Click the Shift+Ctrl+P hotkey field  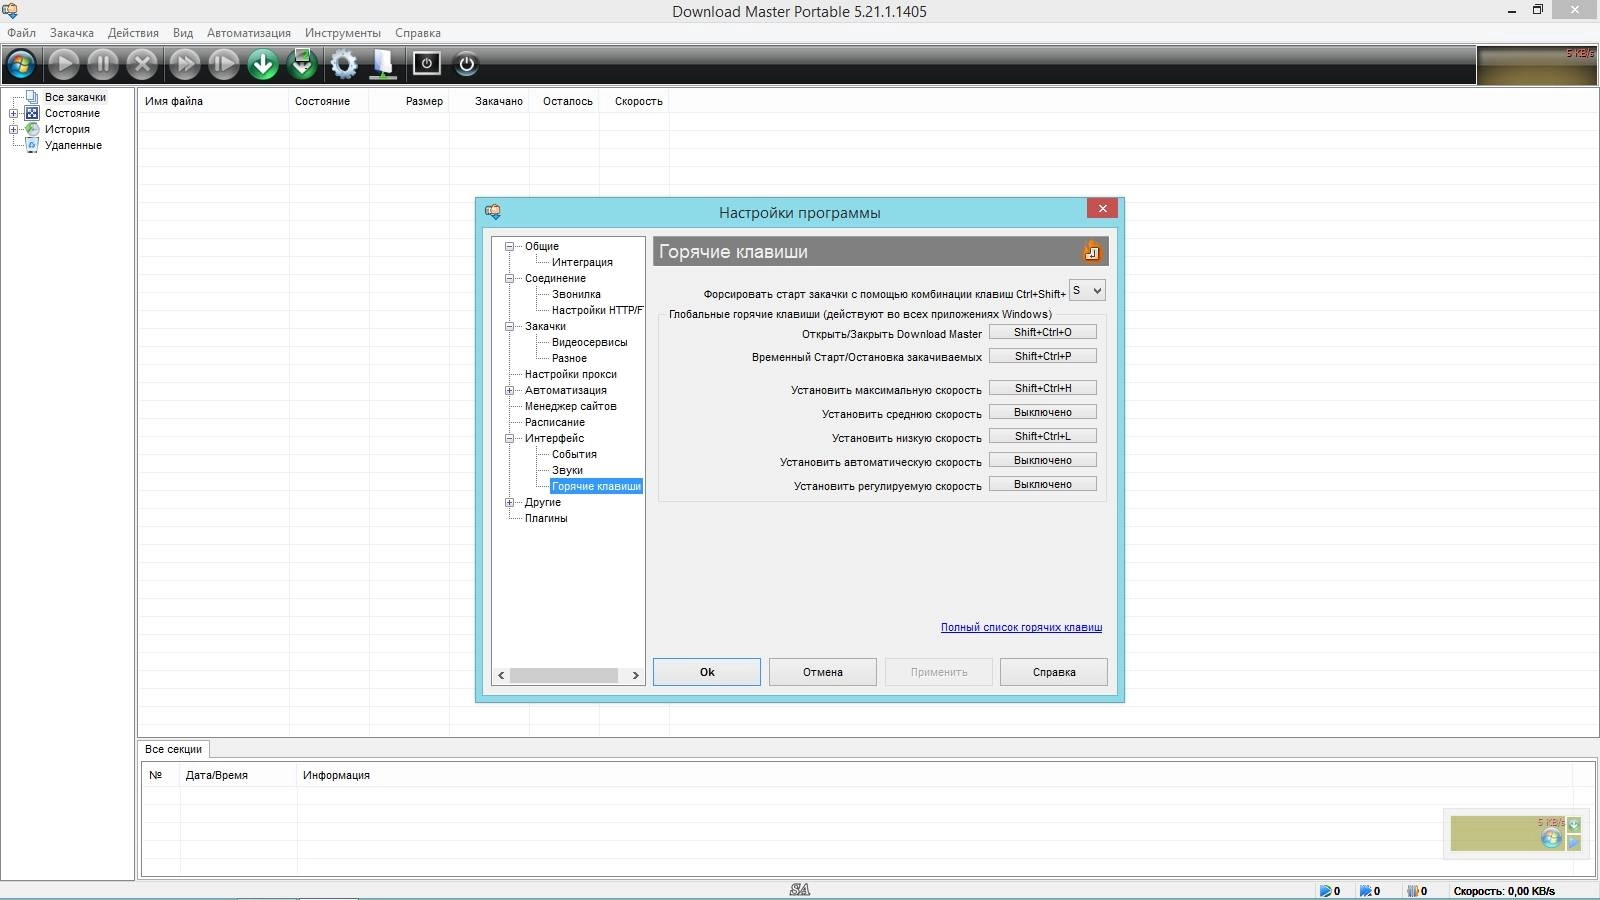1043,356
